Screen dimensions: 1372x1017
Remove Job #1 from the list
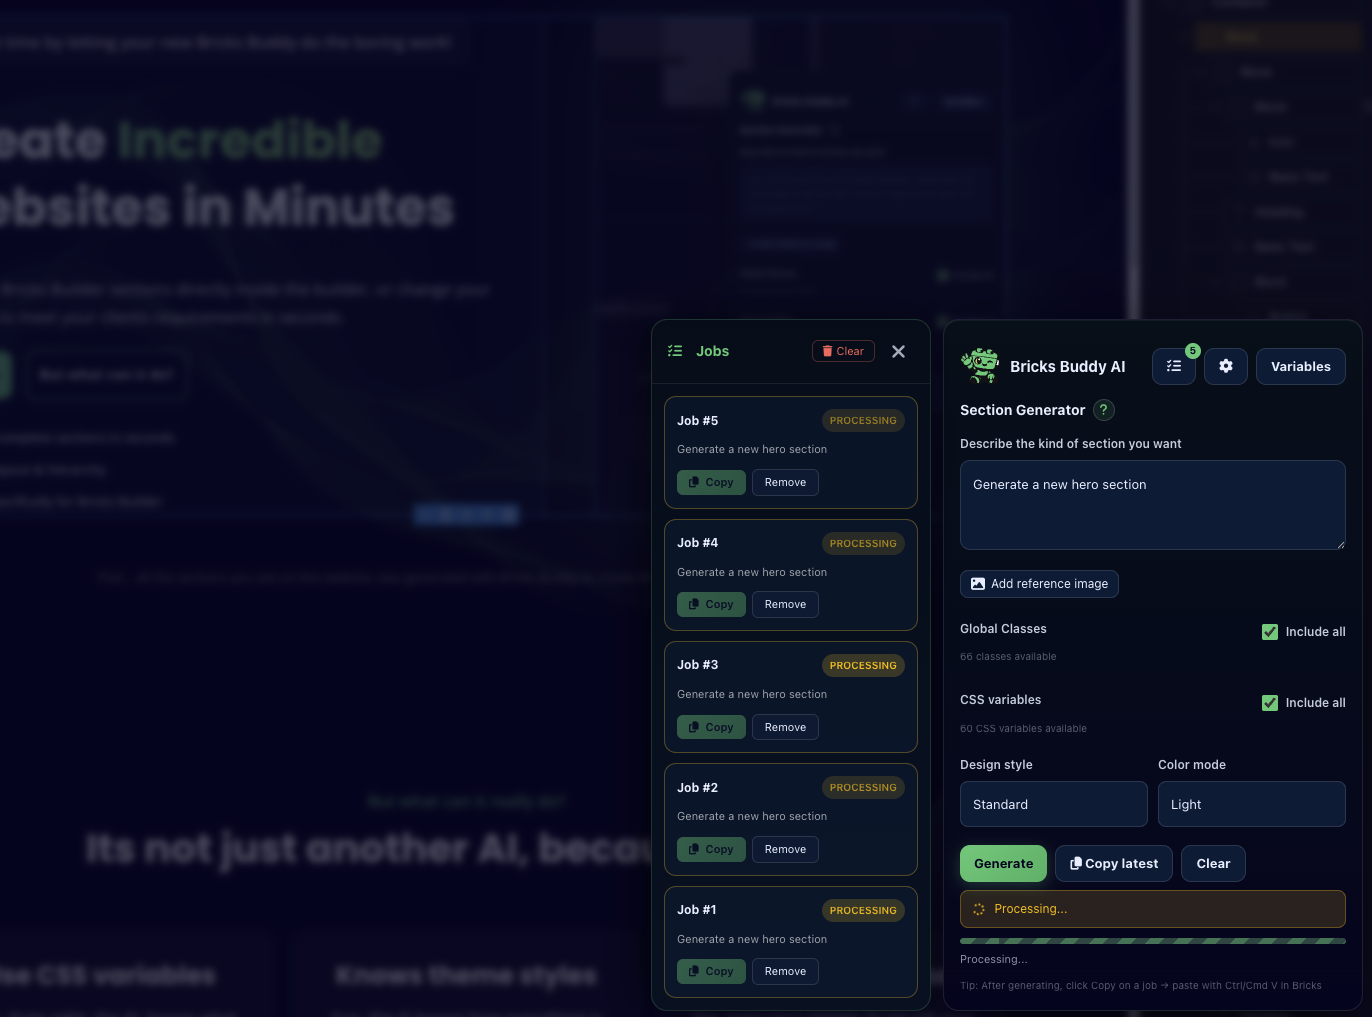point(785,971)
